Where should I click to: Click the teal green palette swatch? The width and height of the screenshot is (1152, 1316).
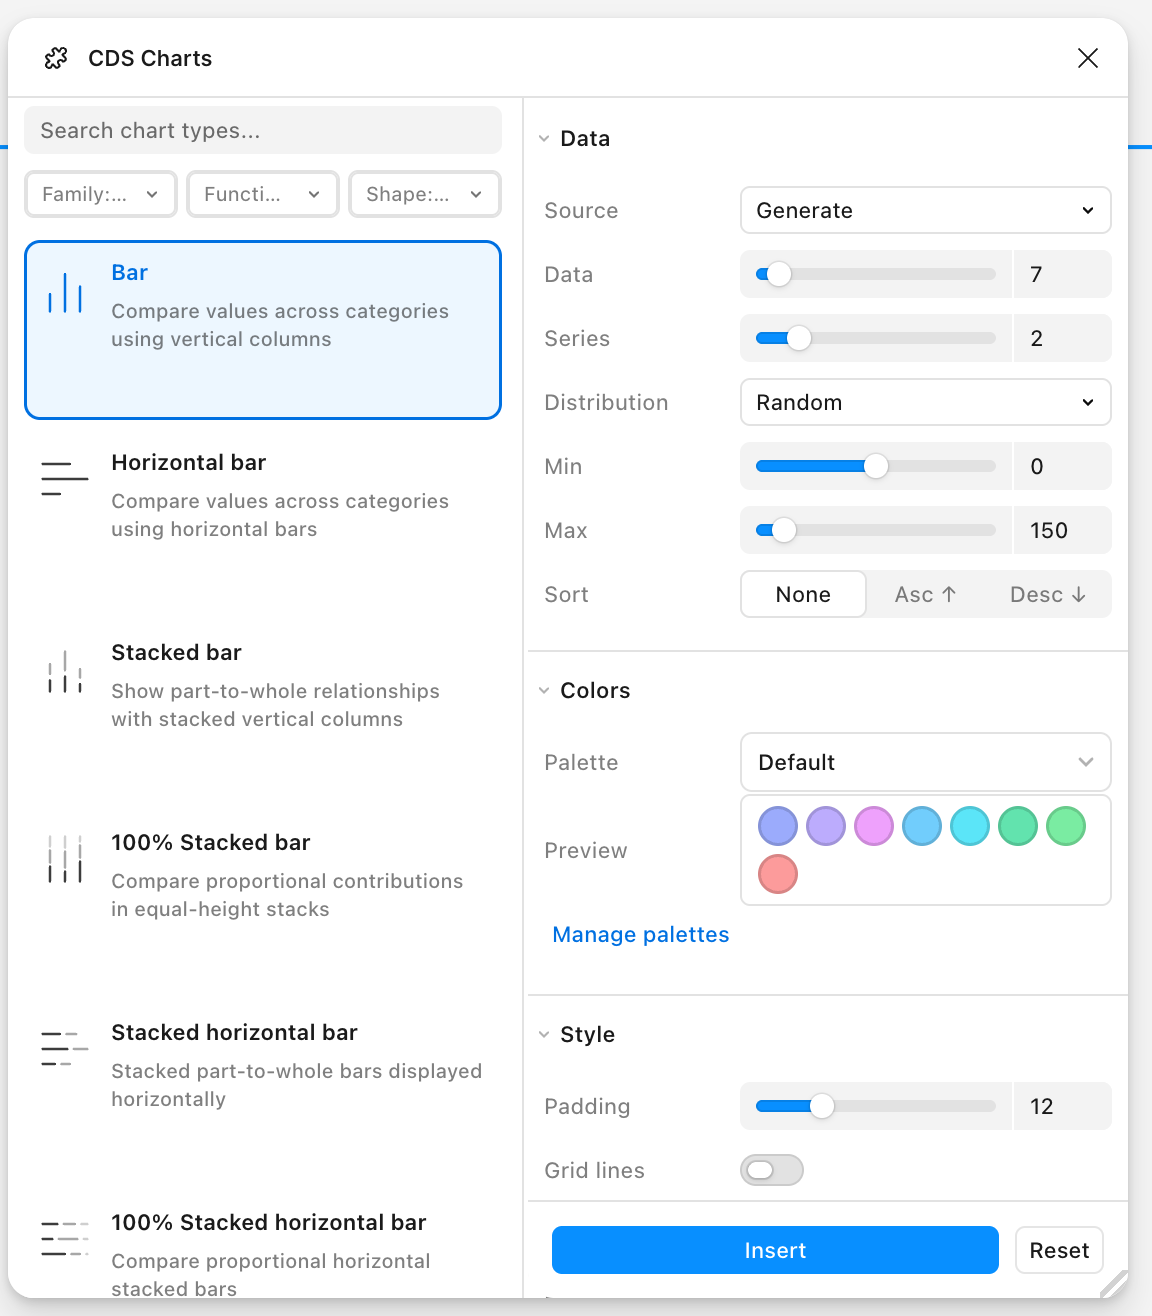point(1018,826)
